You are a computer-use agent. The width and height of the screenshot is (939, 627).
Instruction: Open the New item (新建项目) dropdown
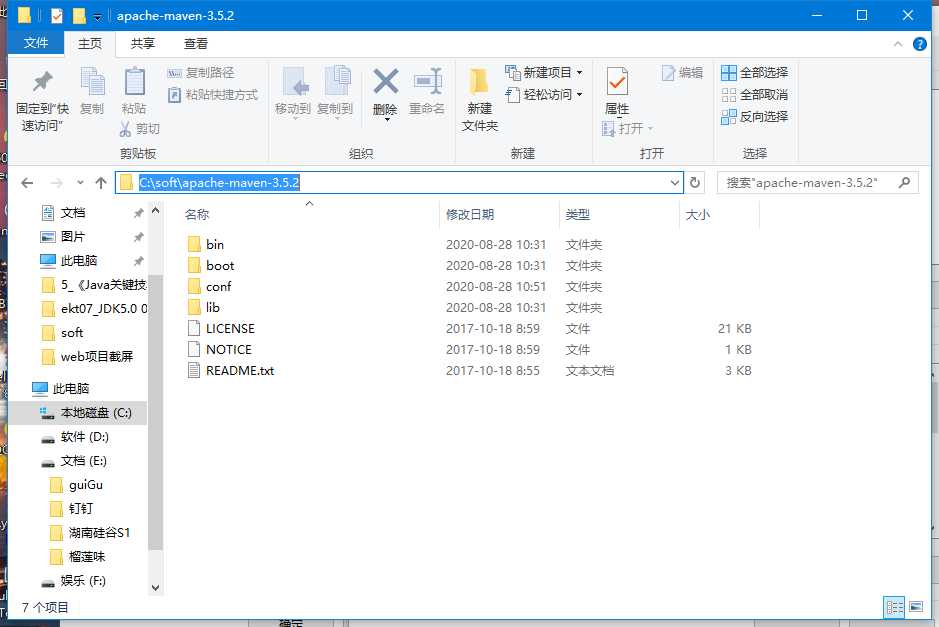pyautogui.click(x=544, y=72)
